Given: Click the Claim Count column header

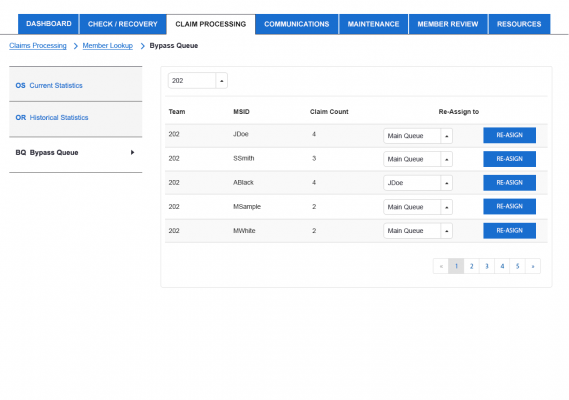Looking at the screenshot, I should click(329, 112).
